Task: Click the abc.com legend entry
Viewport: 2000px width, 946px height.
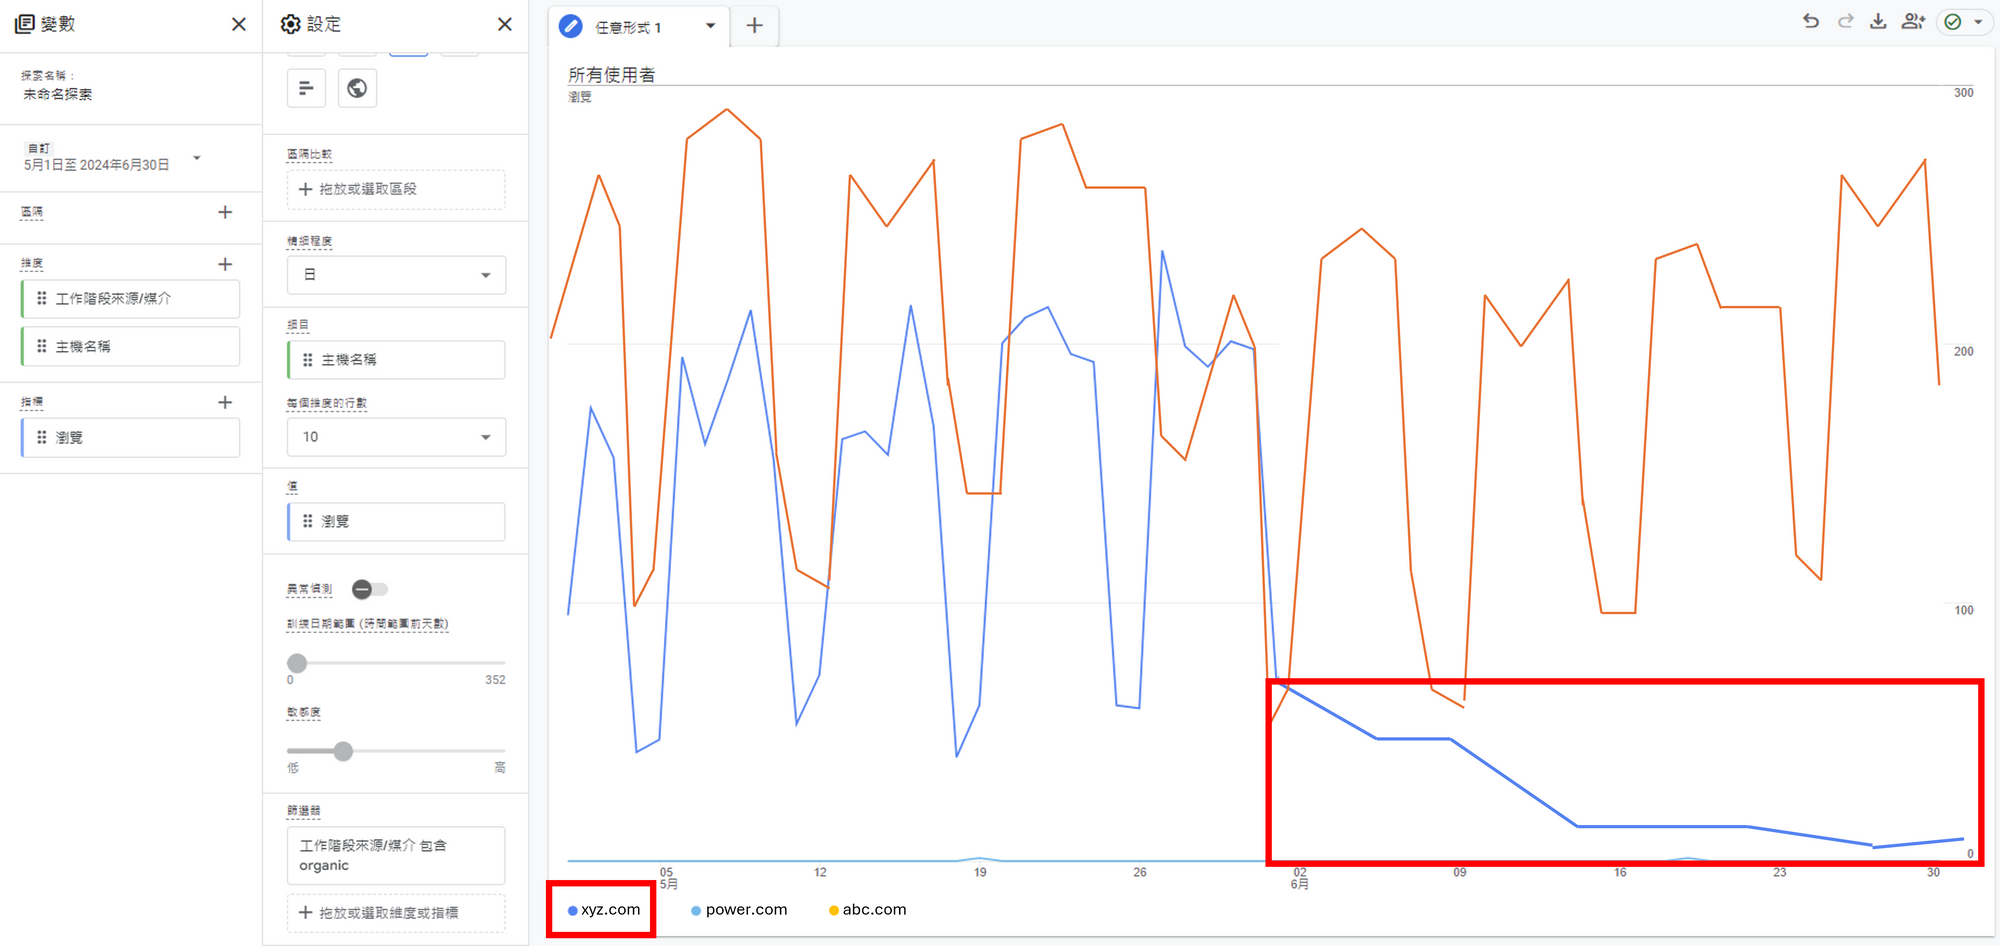Action: pos(868,910)
